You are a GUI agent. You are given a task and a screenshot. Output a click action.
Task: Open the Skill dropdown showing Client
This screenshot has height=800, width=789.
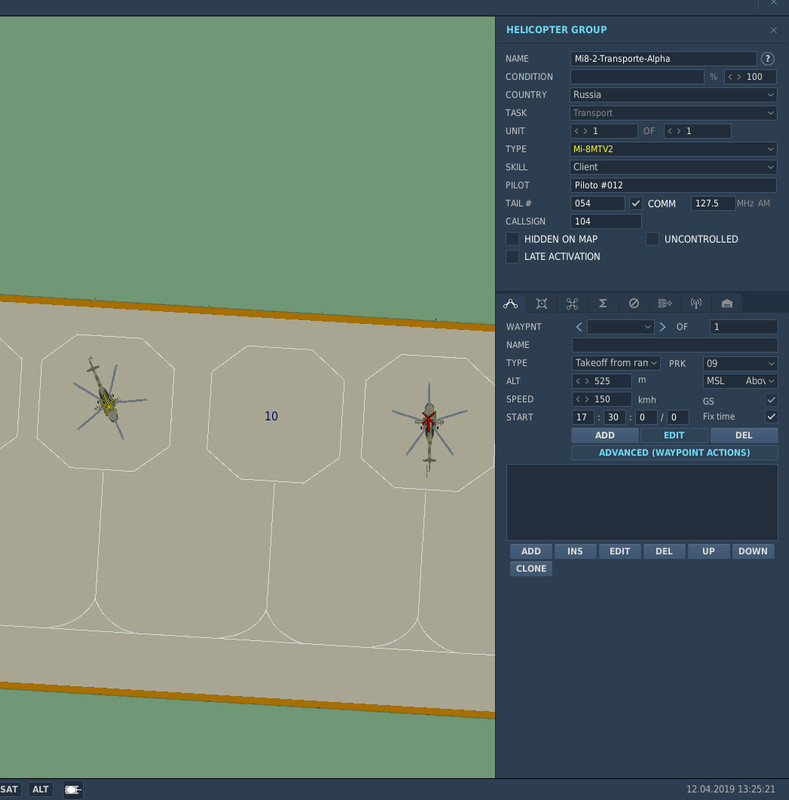pos(673,167)
